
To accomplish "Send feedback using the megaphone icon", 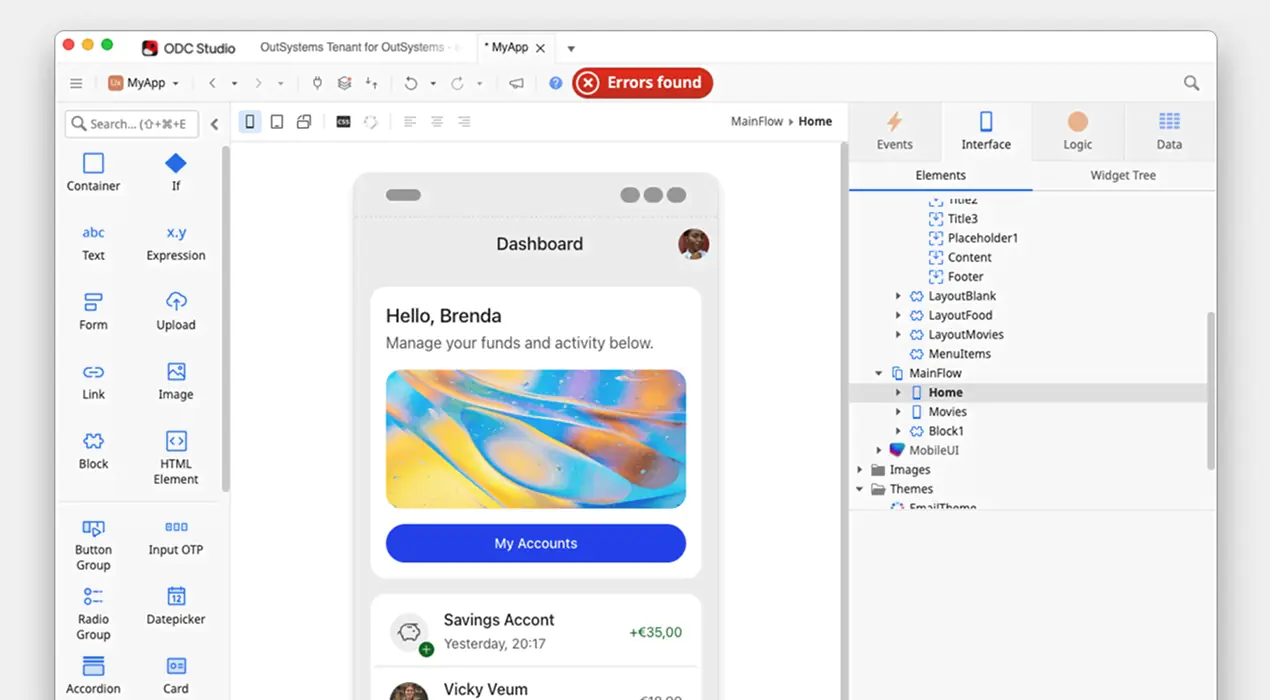I will pyautogui.click(x=515, y=83).
